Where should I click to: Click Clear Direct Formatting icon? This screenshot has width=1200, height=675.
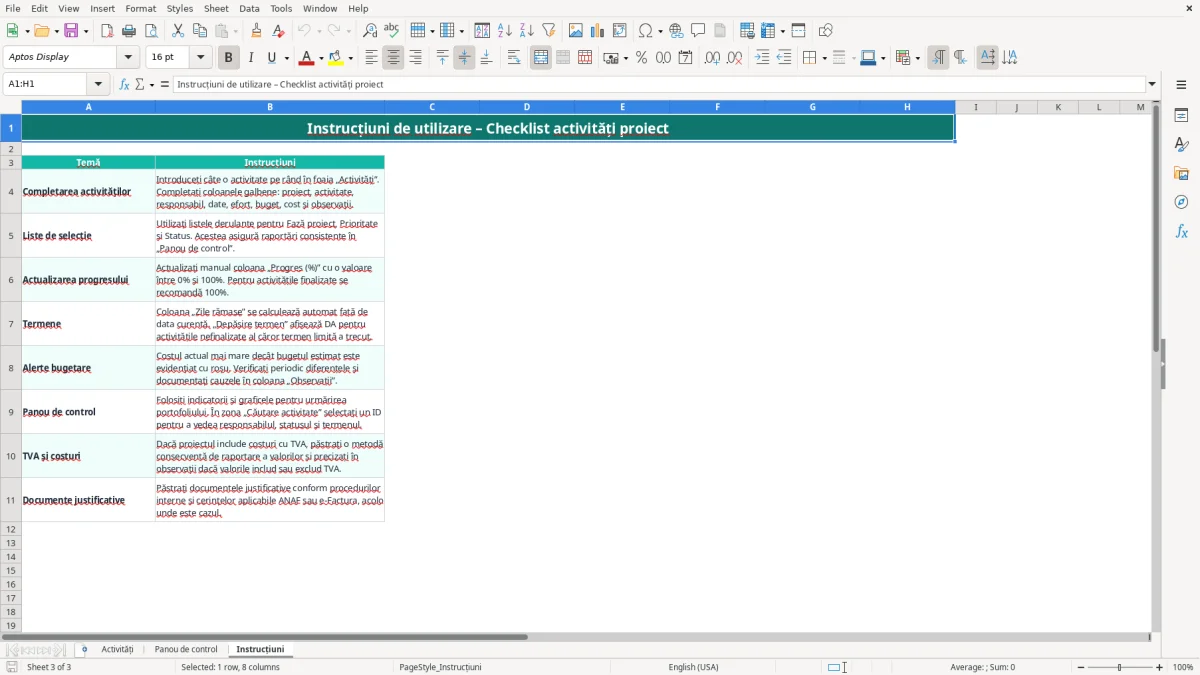tap(278, 31)
